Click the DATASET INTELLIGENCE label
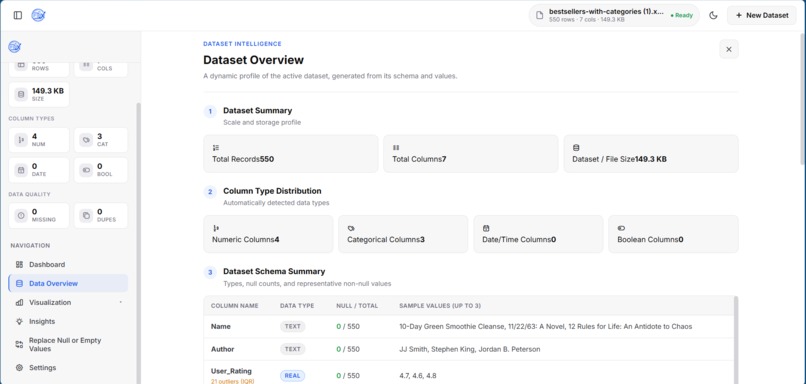The width and height of the screenshot is (806, 384). coord(242,44)
